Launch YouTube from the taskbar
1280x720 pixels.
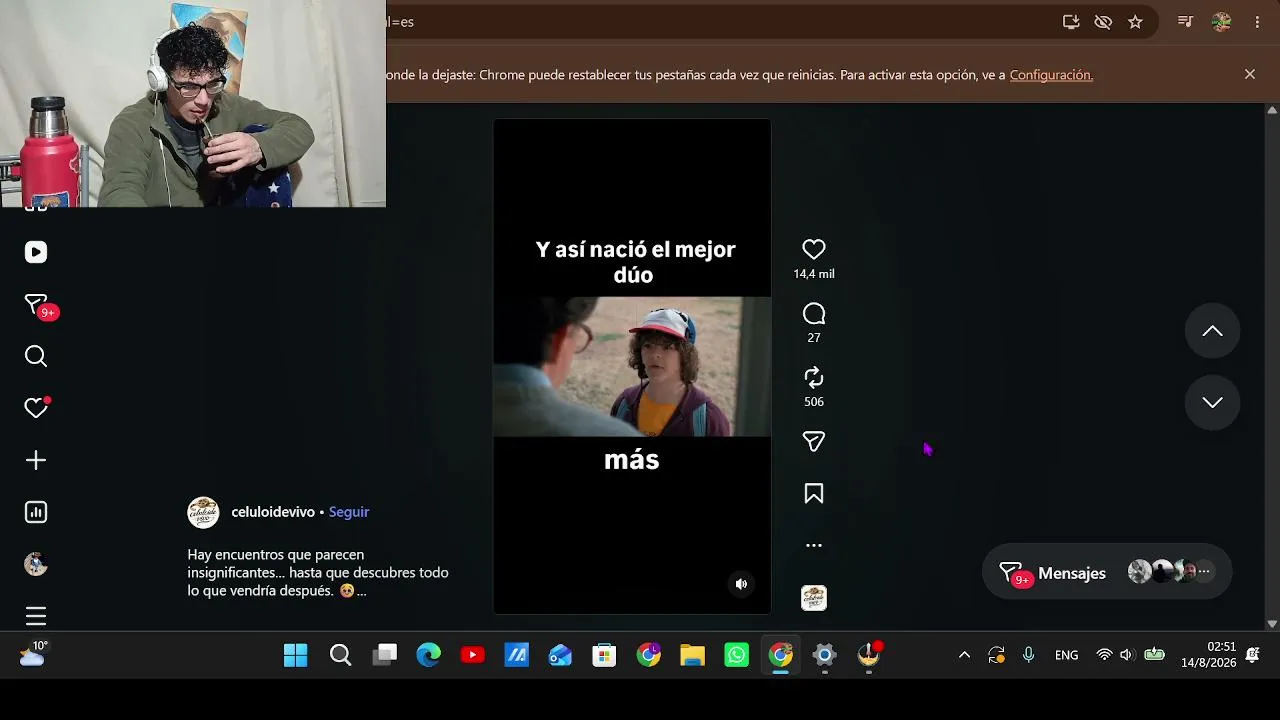(x=473, y=655)
